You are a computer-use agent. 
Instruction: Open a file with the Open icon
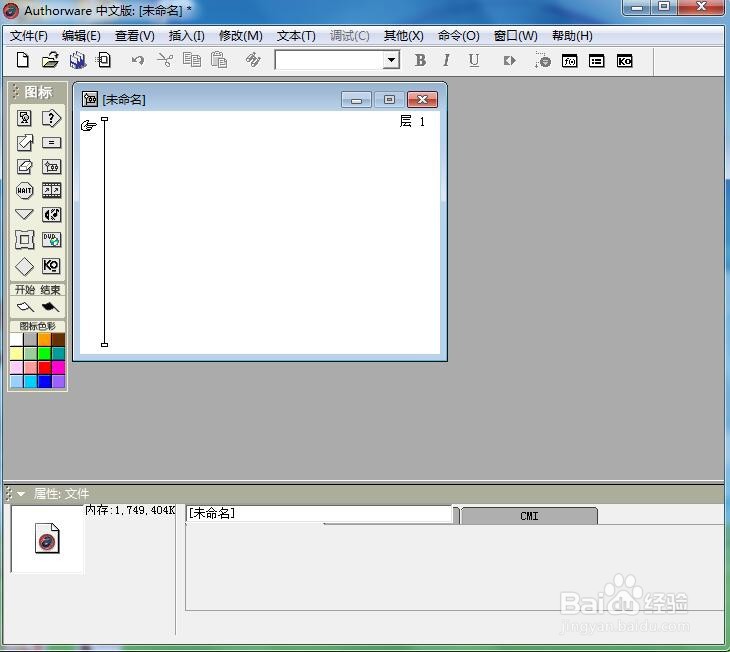pos(50,60)
